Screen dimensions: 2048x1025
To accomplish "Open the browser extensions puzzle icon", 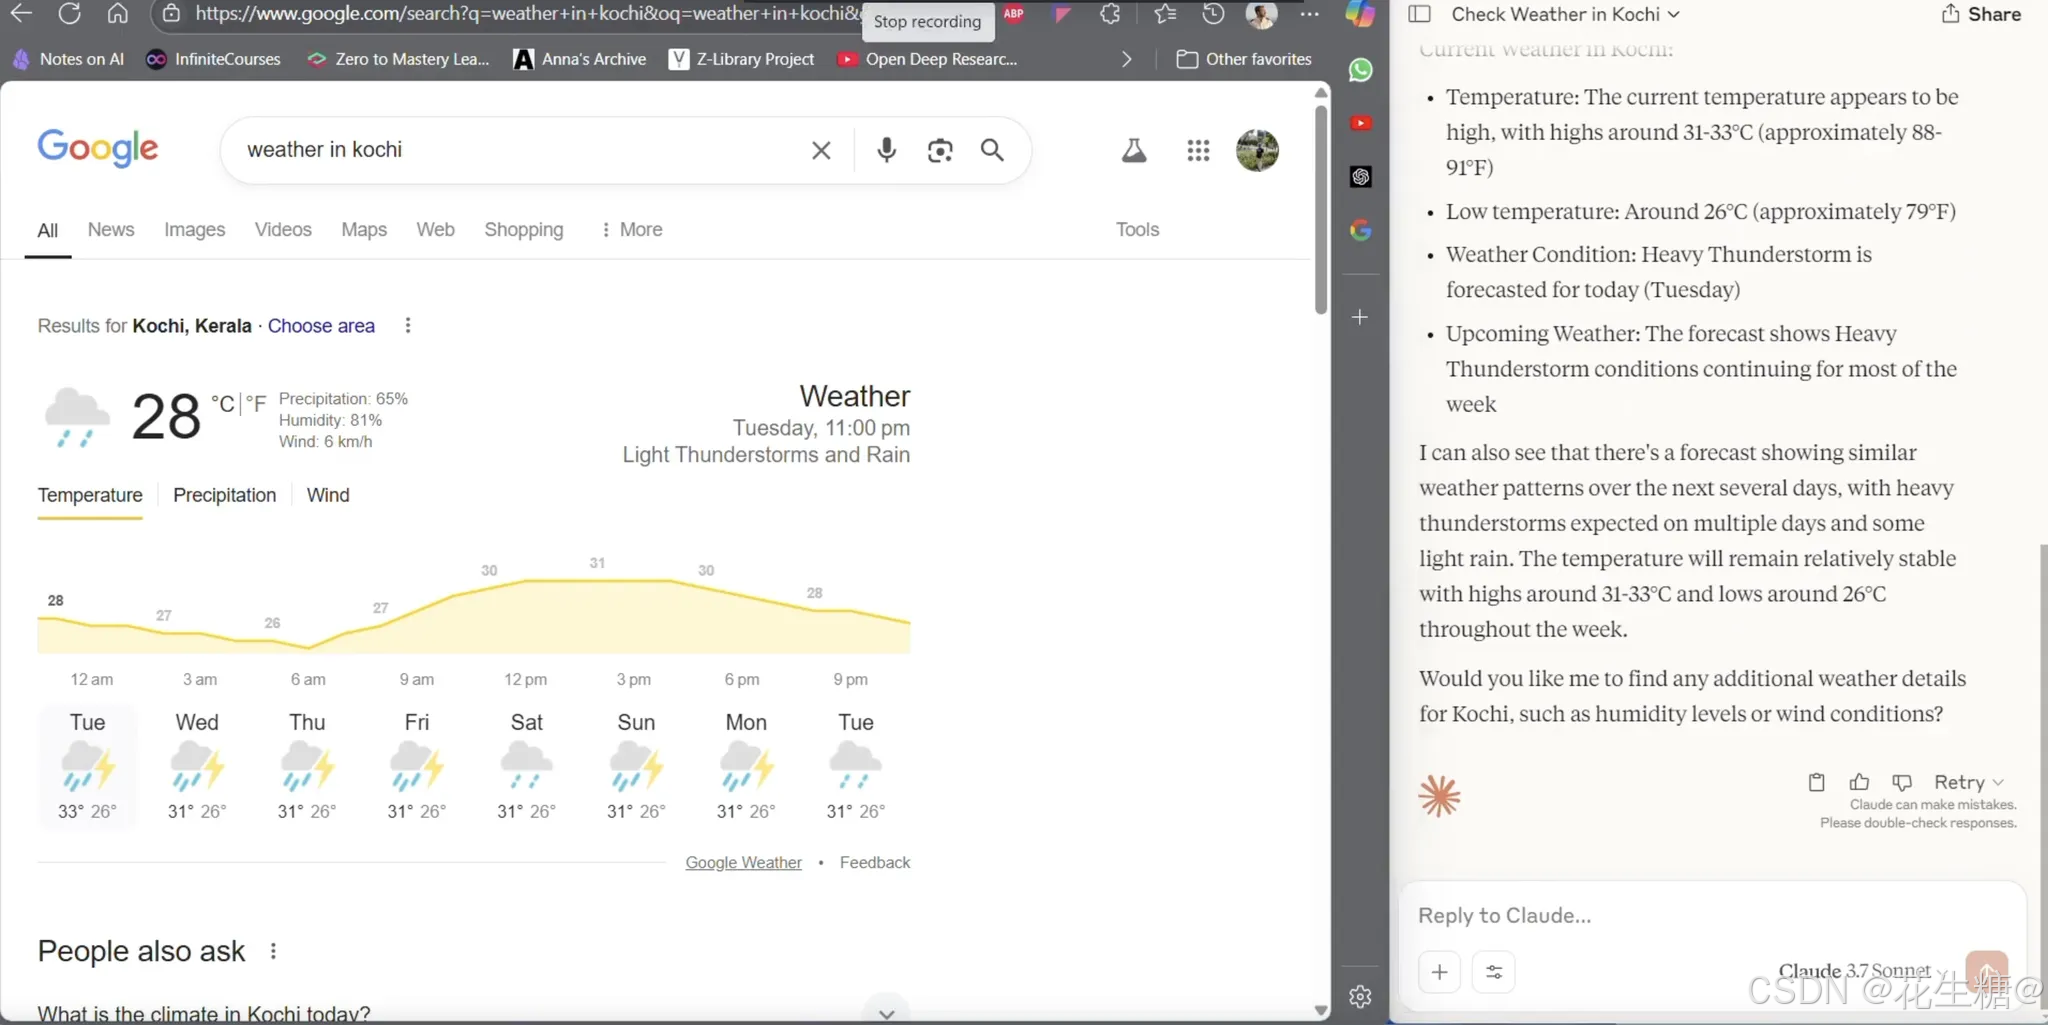I will [1110, 14].
